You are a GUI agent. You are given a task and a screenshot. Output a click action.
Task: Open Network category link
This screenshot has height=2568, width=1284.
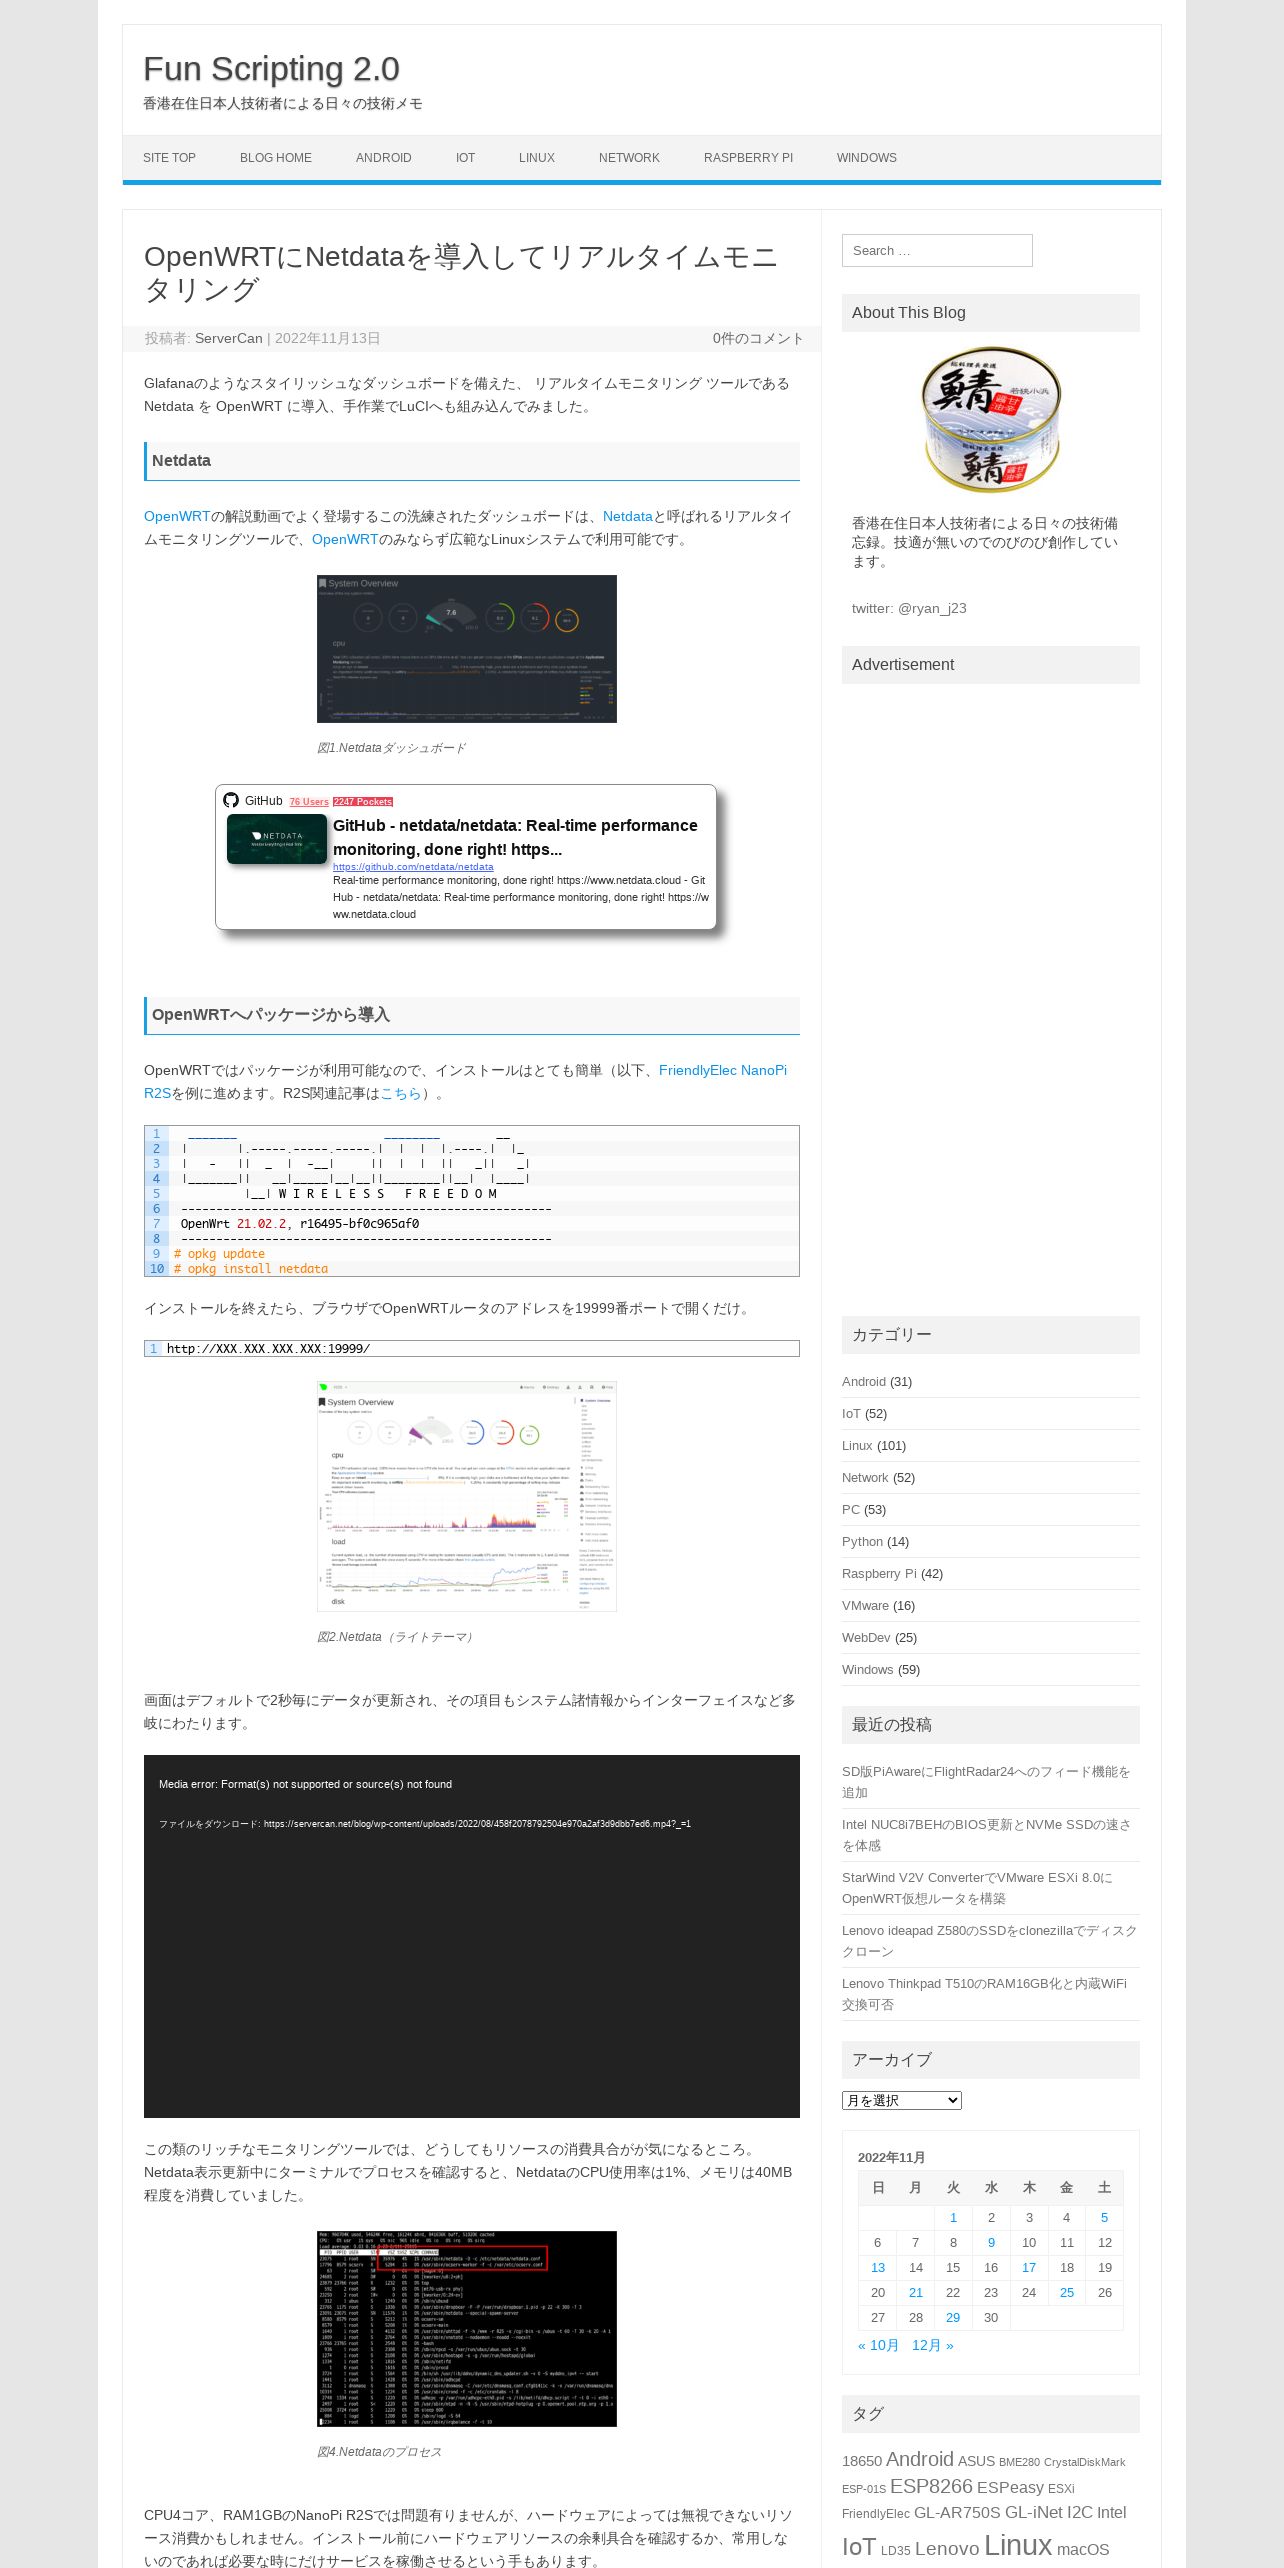coord(865,1478)
